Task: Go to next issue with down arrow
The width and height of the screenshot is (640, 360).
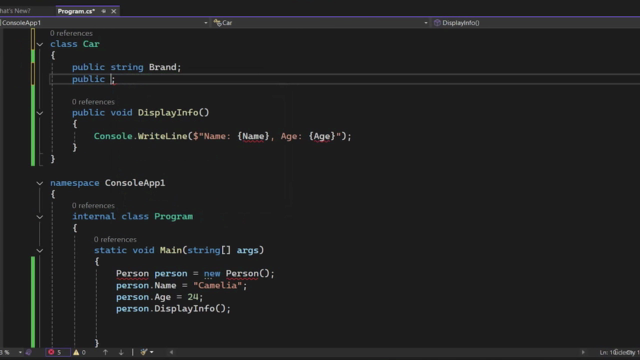Action: 121,352
